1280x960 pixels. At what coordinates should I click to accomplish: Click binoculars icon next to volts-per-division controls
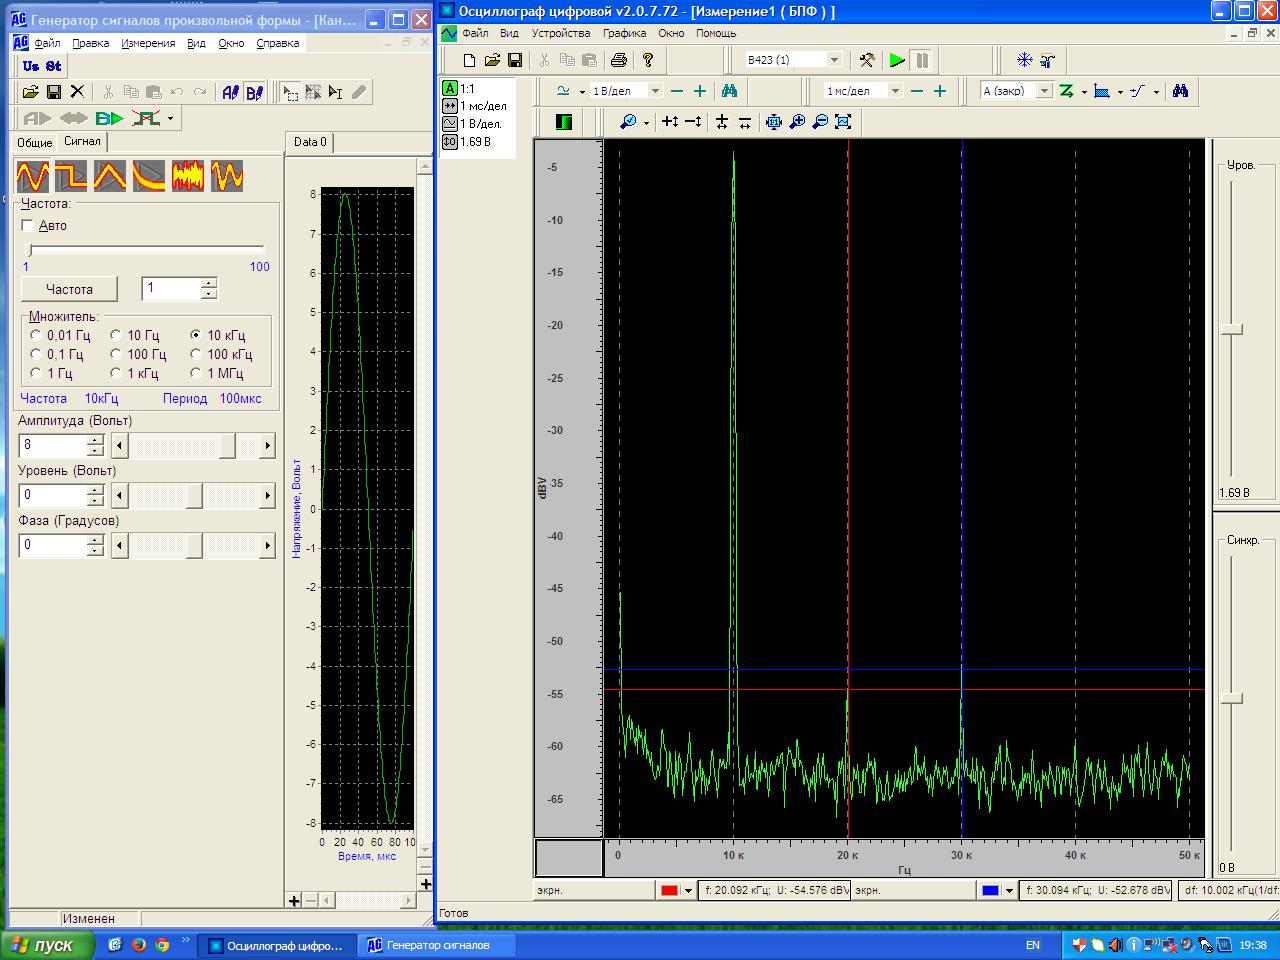pyautogui.click(x=729, y=91)
